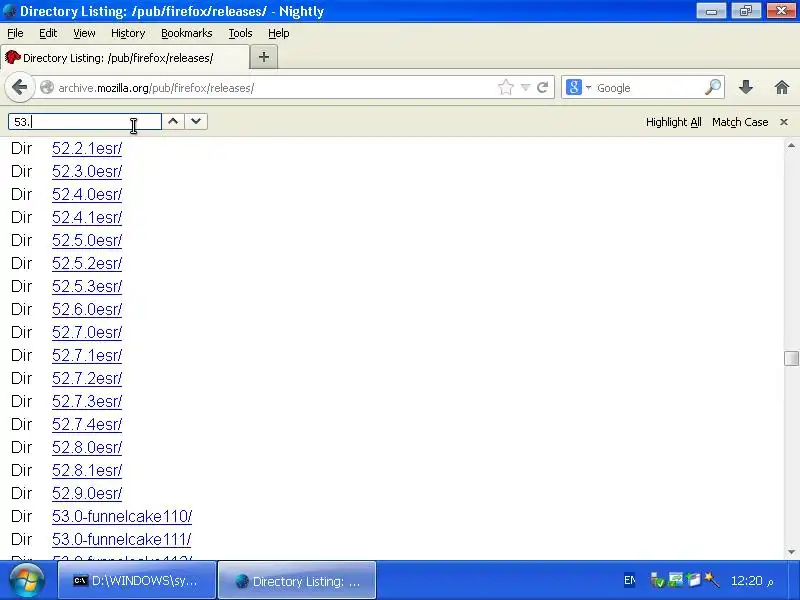Reload the page with the refresh icon
This screenshot has height=600, width=800.
coord(543,88)
